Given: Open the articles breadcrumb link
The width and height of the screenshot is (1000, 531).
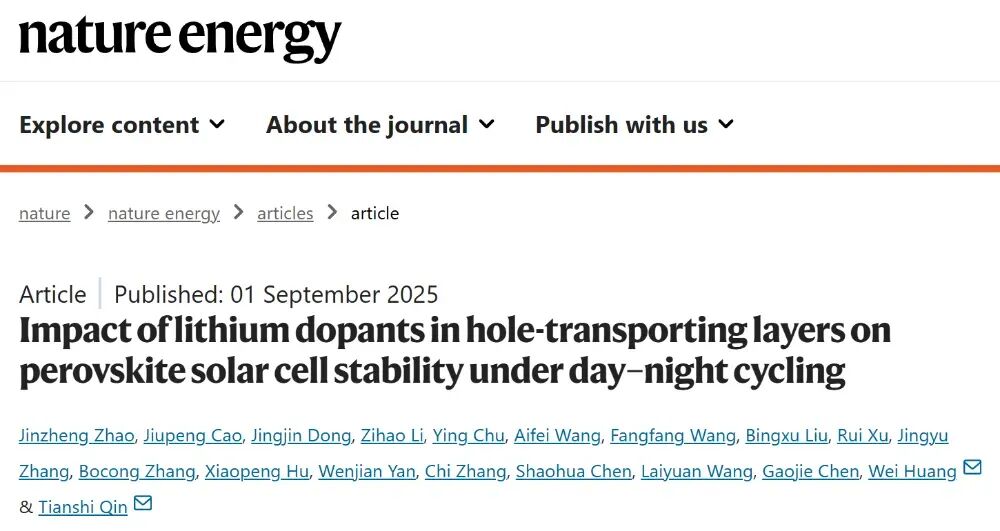Looking at the screenshot, I should tap(285, 213).
